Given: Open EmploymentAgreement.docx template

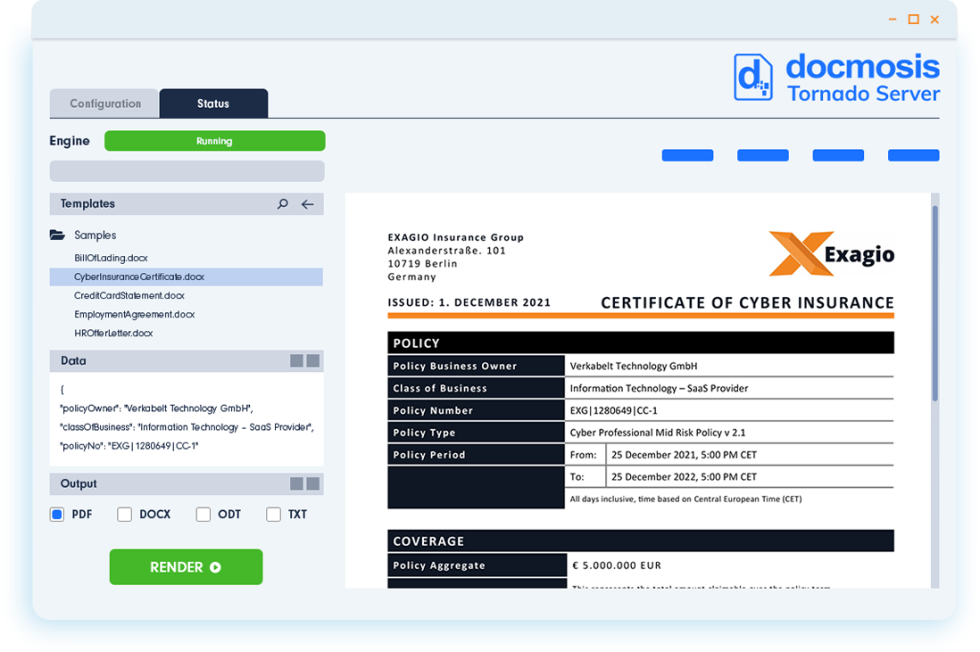Looking at the screenshot, I should 134,314.
